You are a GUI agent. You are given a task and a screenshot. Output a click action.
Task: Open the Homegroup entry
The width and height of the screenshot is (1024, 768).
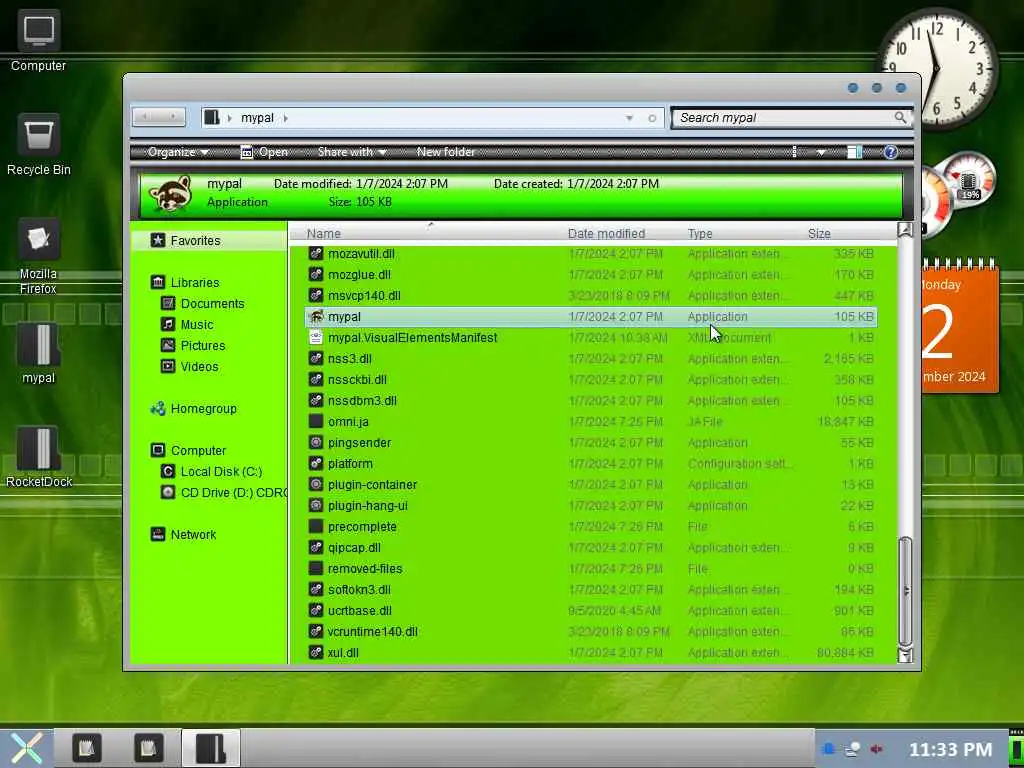pos(194,409)
